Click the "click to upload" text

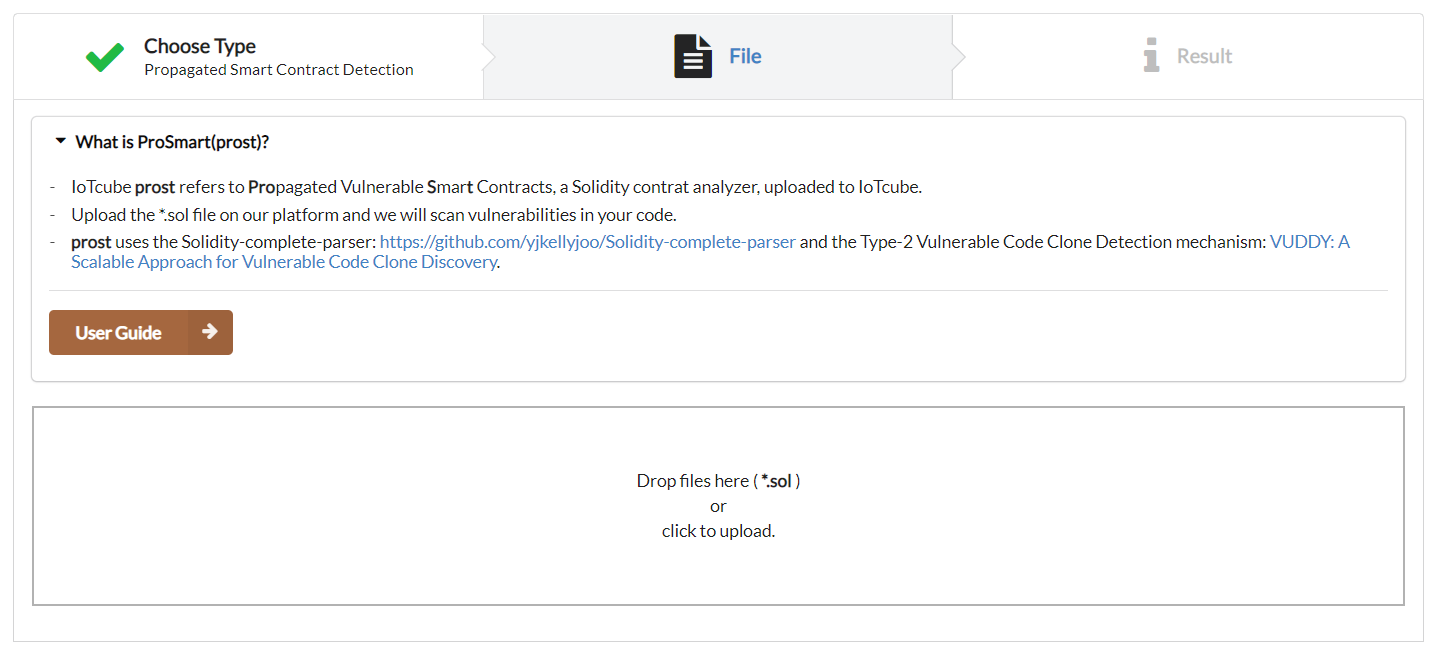click(x=718, y=531)
